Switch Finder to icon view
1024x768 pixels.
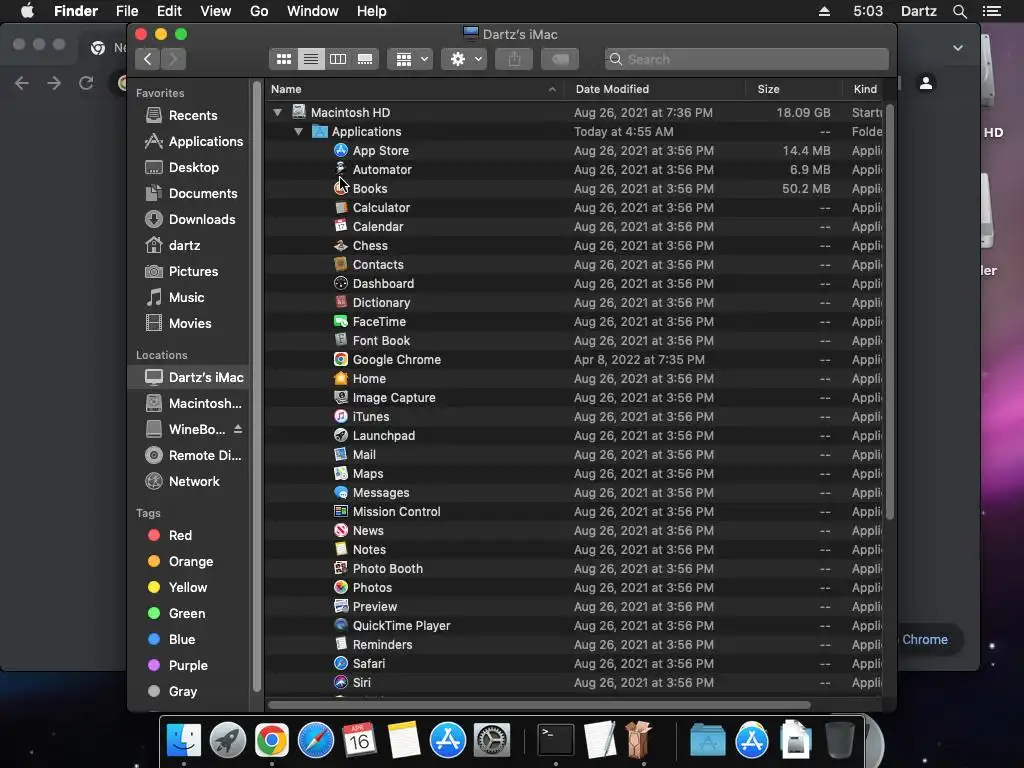pos(283,59)
